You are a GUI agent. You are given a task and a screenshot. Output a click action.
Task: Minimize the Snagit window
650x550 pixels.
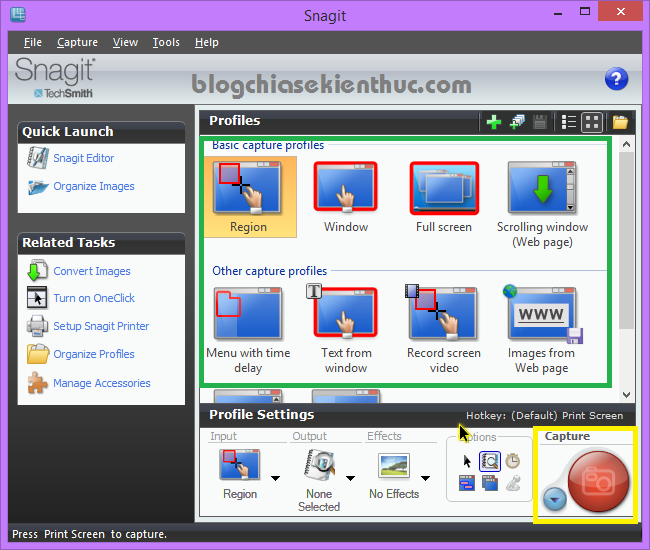click(558, 13)
